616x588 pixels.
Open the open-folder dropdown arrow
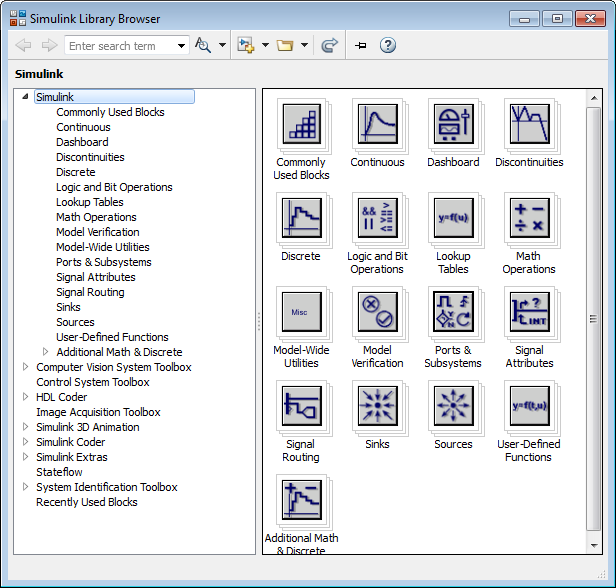(x=304, y=45)
